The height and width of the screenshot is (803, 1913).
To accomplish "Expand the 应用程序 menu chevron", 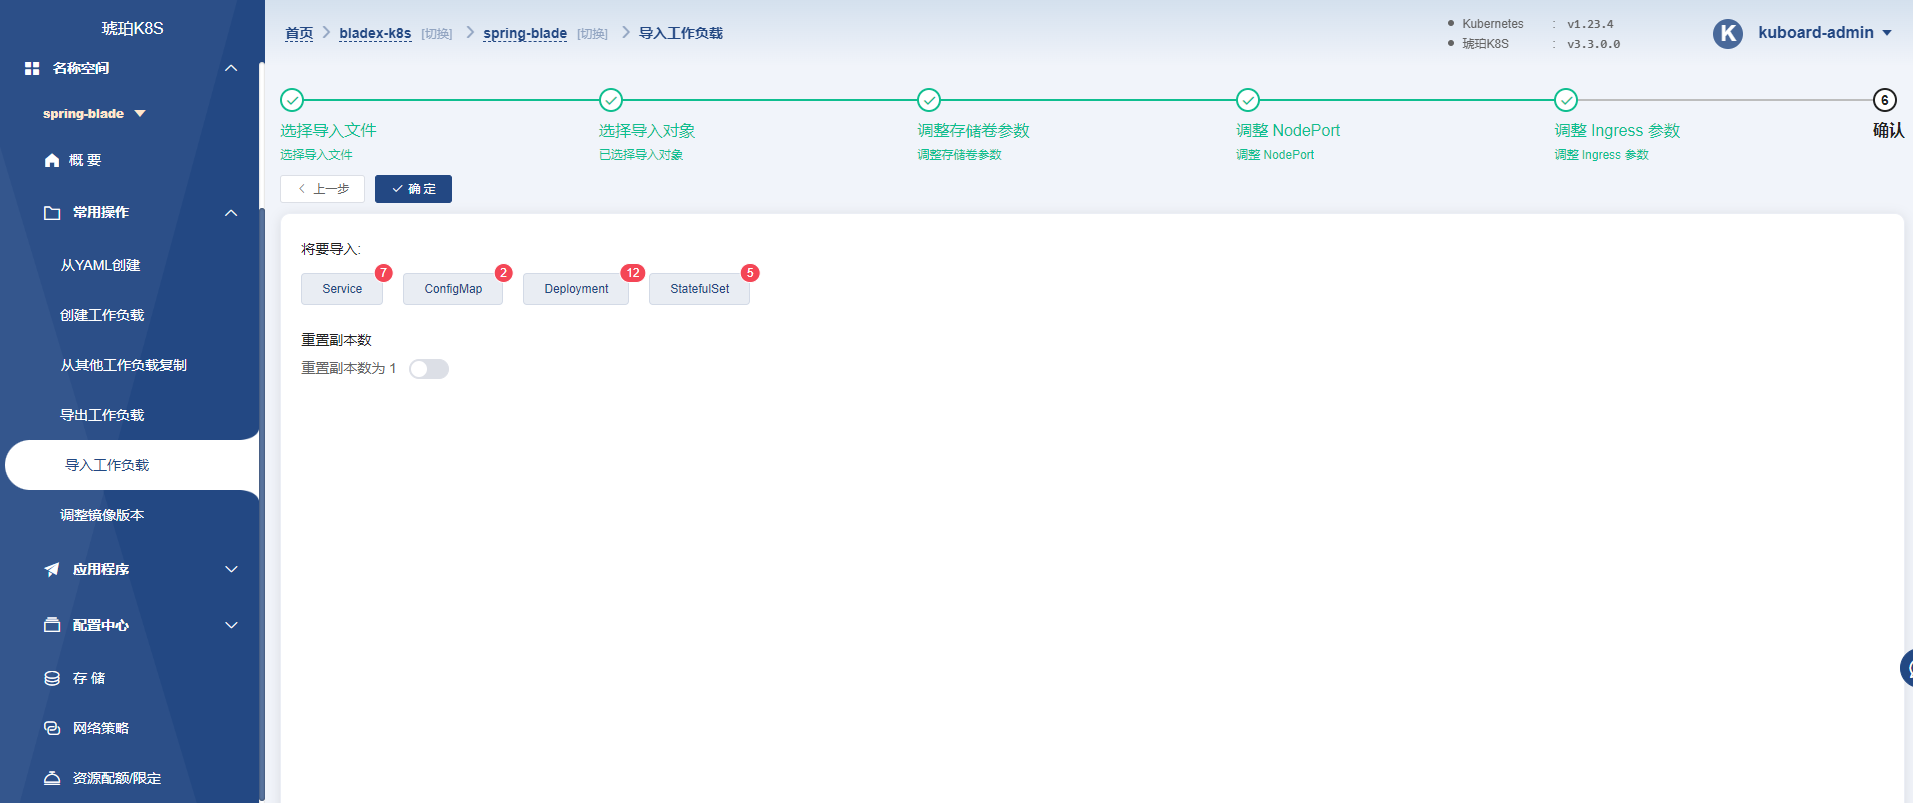I will pos(231,569).
